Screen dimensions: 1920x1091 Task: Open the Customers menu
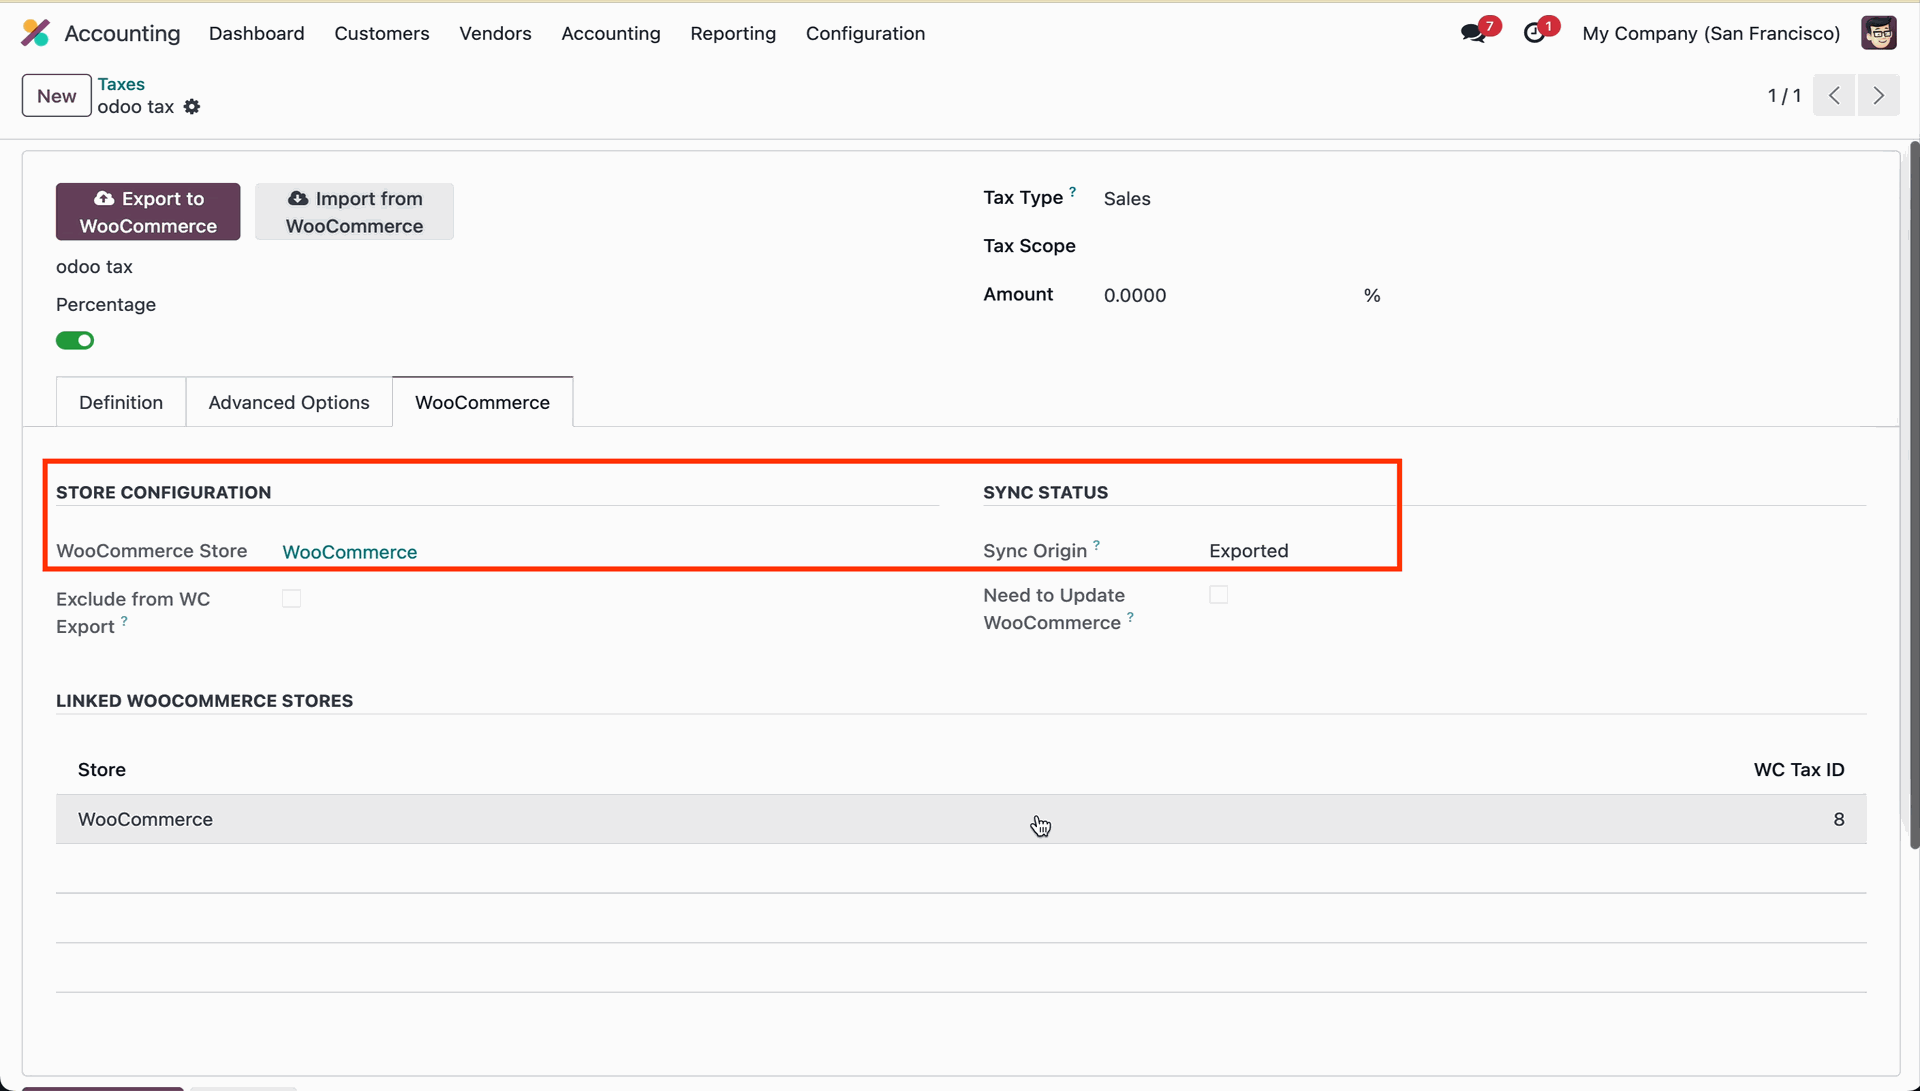(381, 33)
